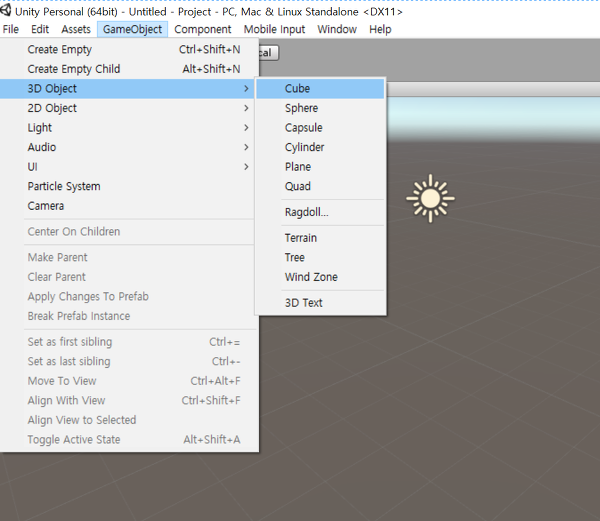Close the GameObject menu in the menu bar
This screenshot has width=600, height=521.
(x=132, y=29)
